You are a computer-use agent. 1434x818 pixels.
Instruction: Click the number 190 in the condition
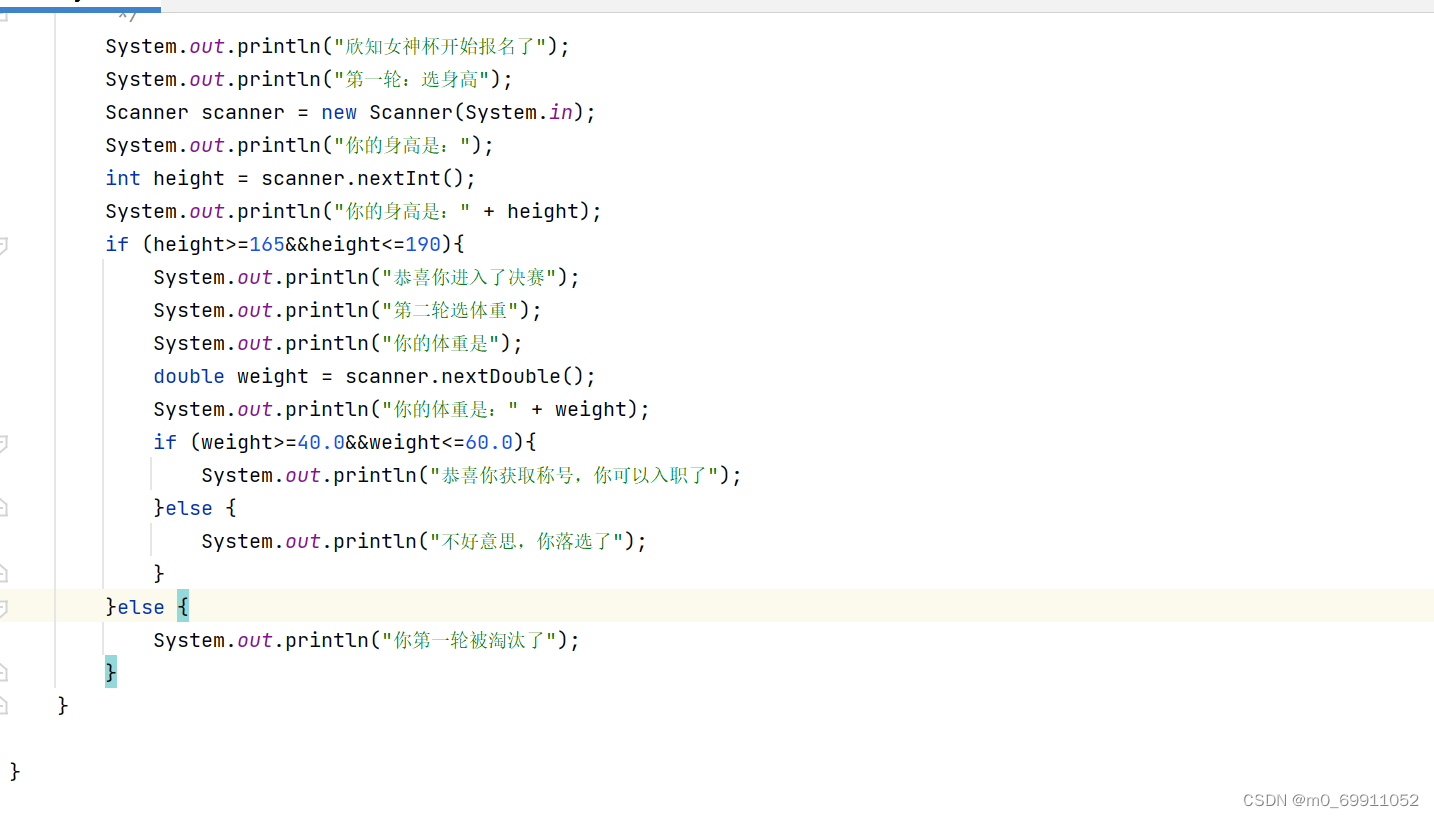(423, 244)
